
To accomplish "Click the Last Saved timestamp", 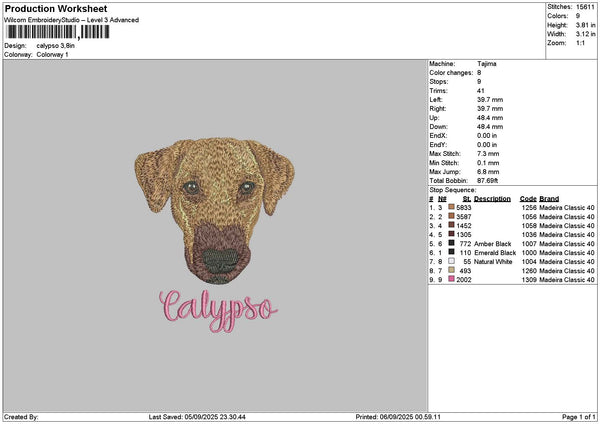I will 197,417.
